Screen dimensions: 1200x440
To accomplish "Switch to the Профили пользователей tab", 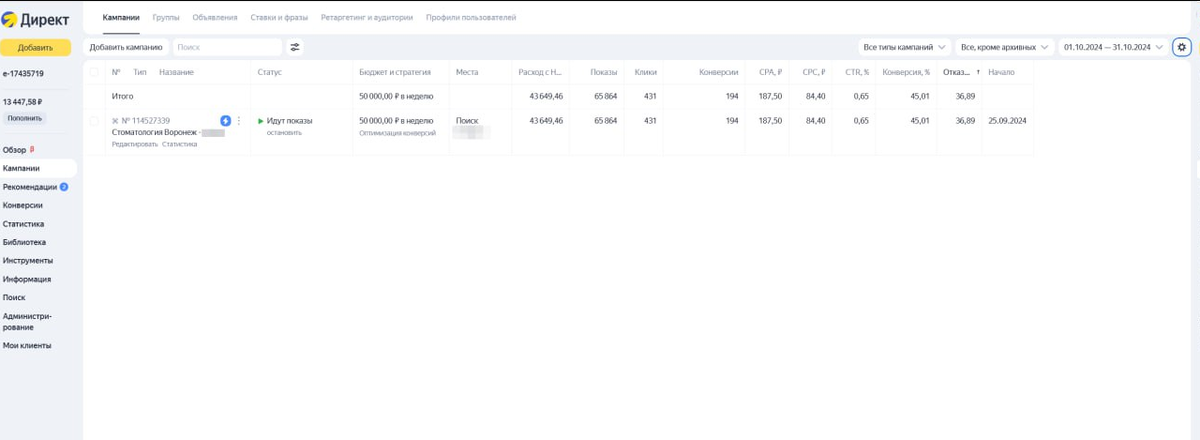I will coord(471,18).
